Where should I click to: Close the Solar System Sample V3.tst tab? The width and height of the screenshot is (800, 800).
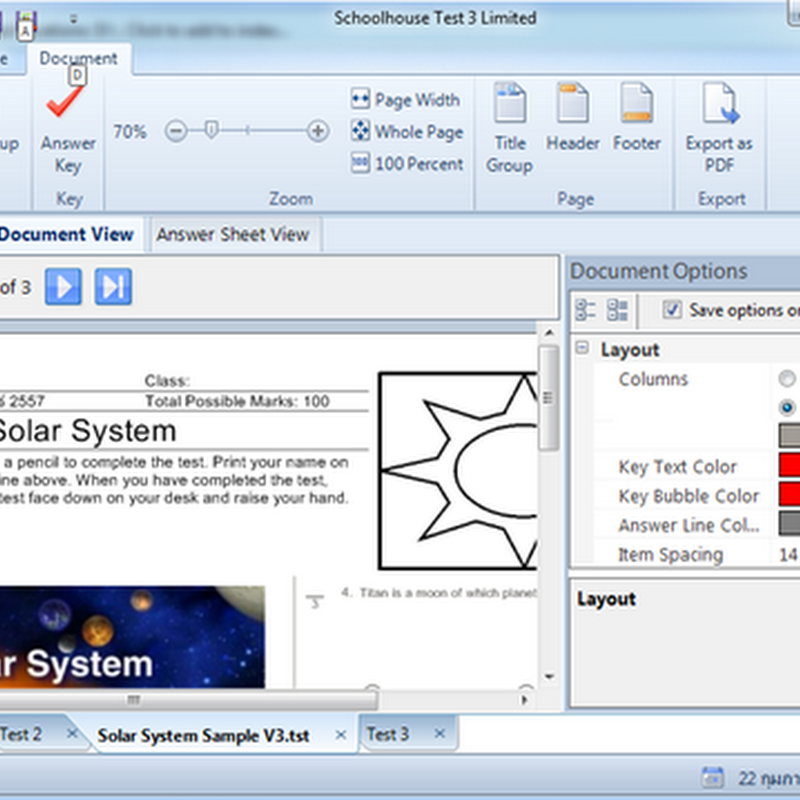341,735
